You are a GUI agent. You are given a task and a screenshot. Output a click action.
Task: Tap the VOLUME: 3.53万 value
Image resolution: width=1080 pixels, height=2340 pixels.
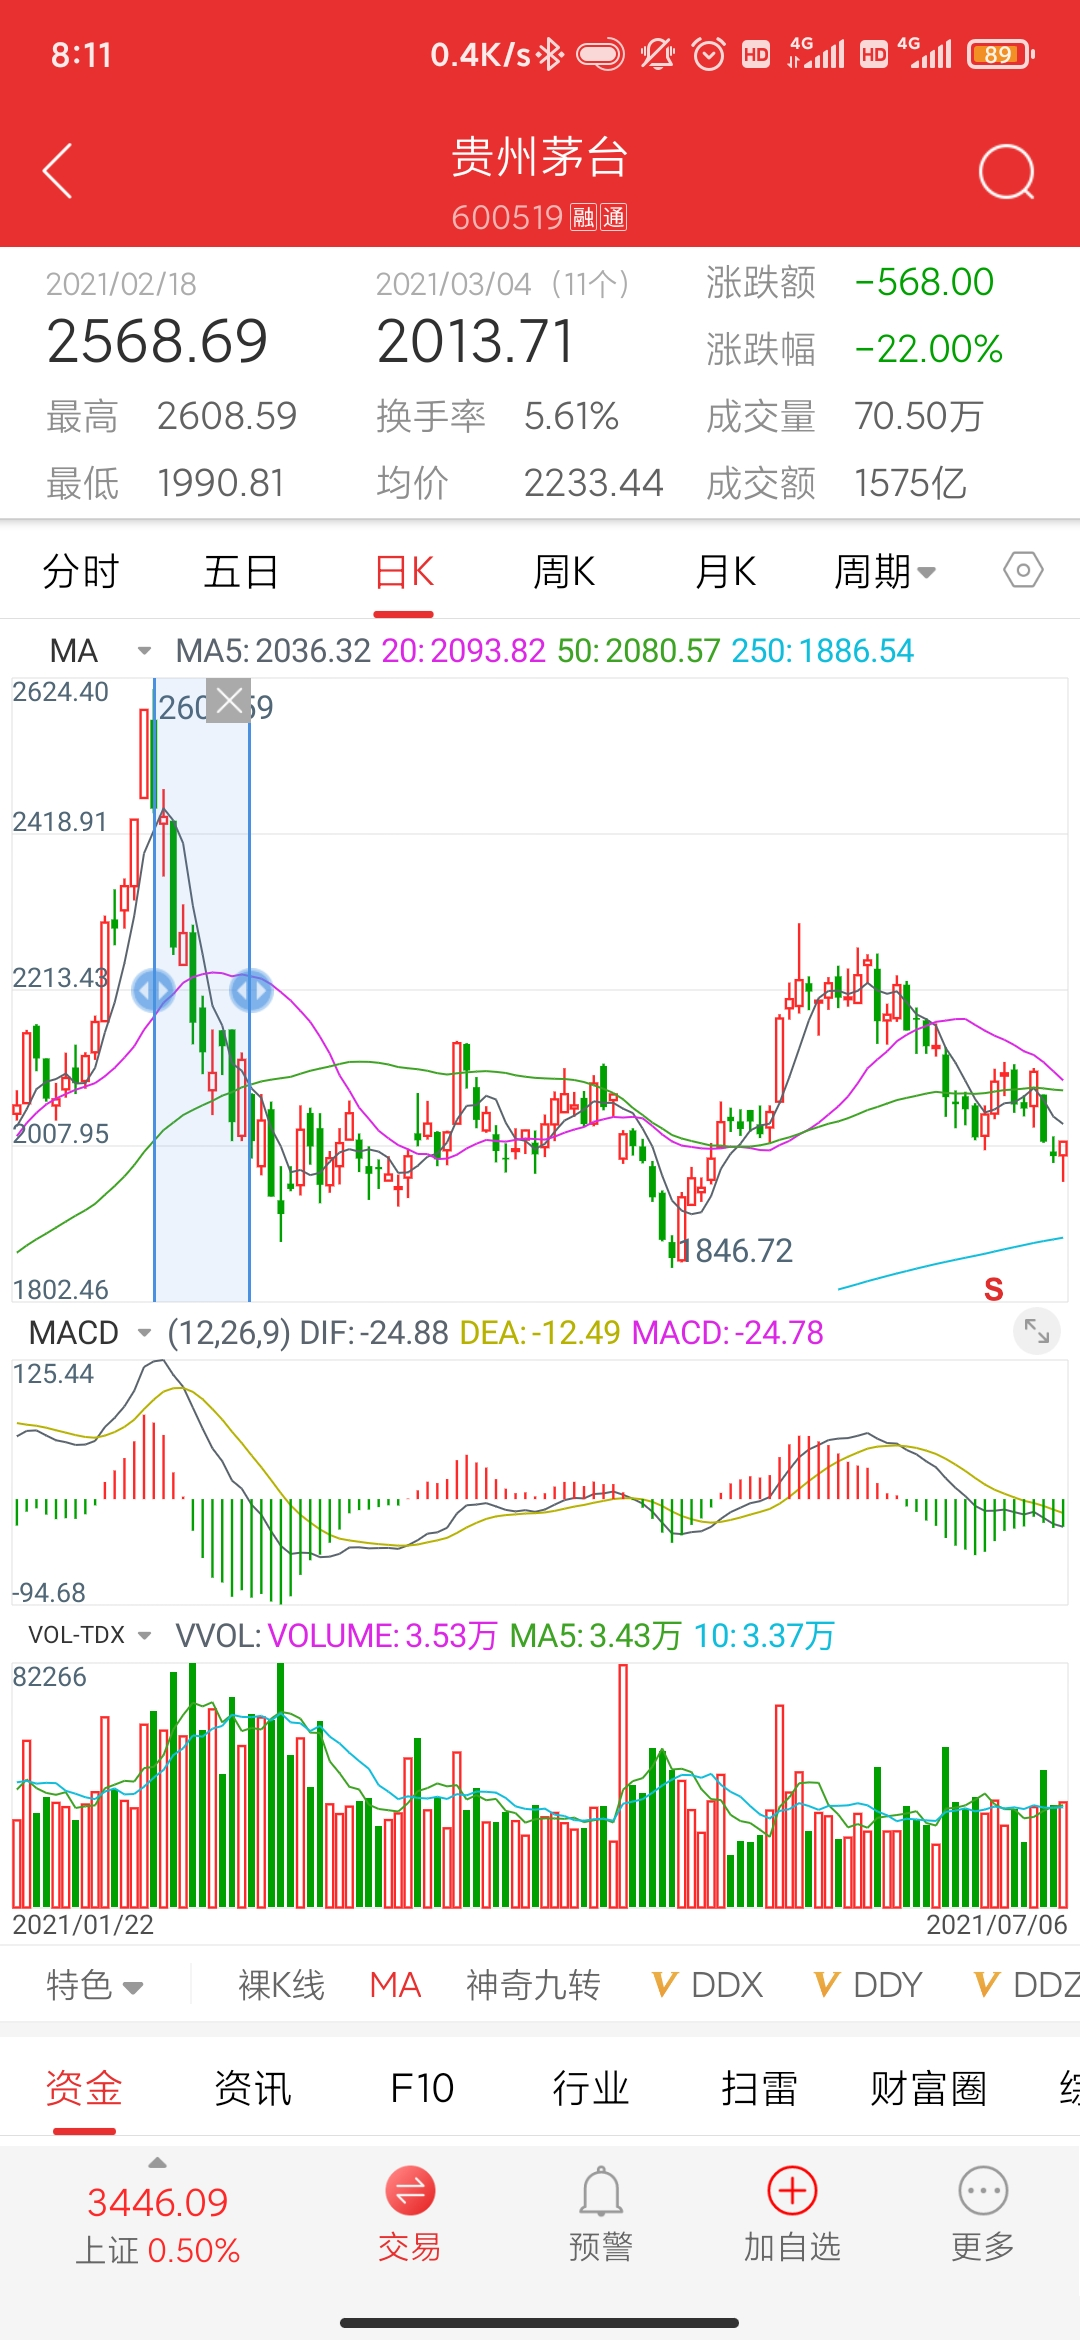pyautogui.click(x=383, y=1635)
